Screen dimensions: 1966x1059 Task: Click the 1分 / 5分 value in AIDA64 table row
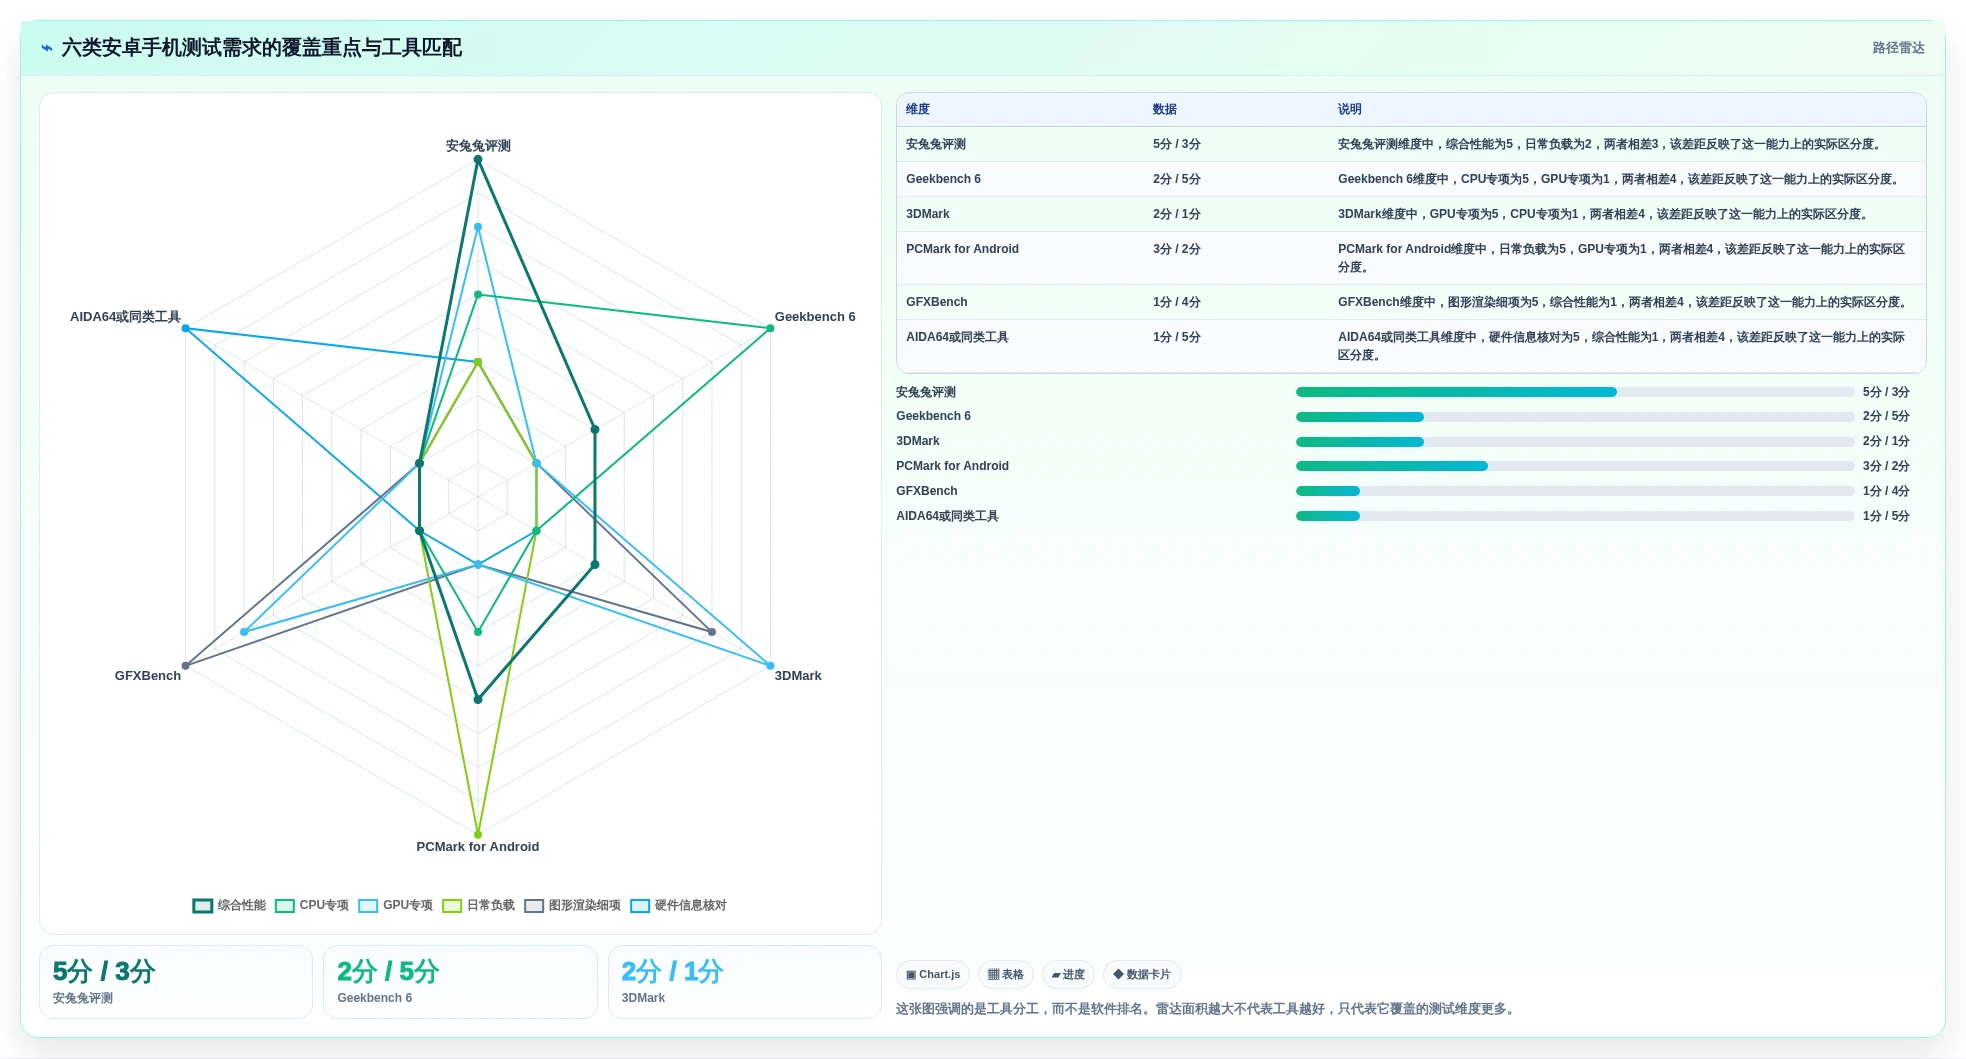pos(1177,337)
